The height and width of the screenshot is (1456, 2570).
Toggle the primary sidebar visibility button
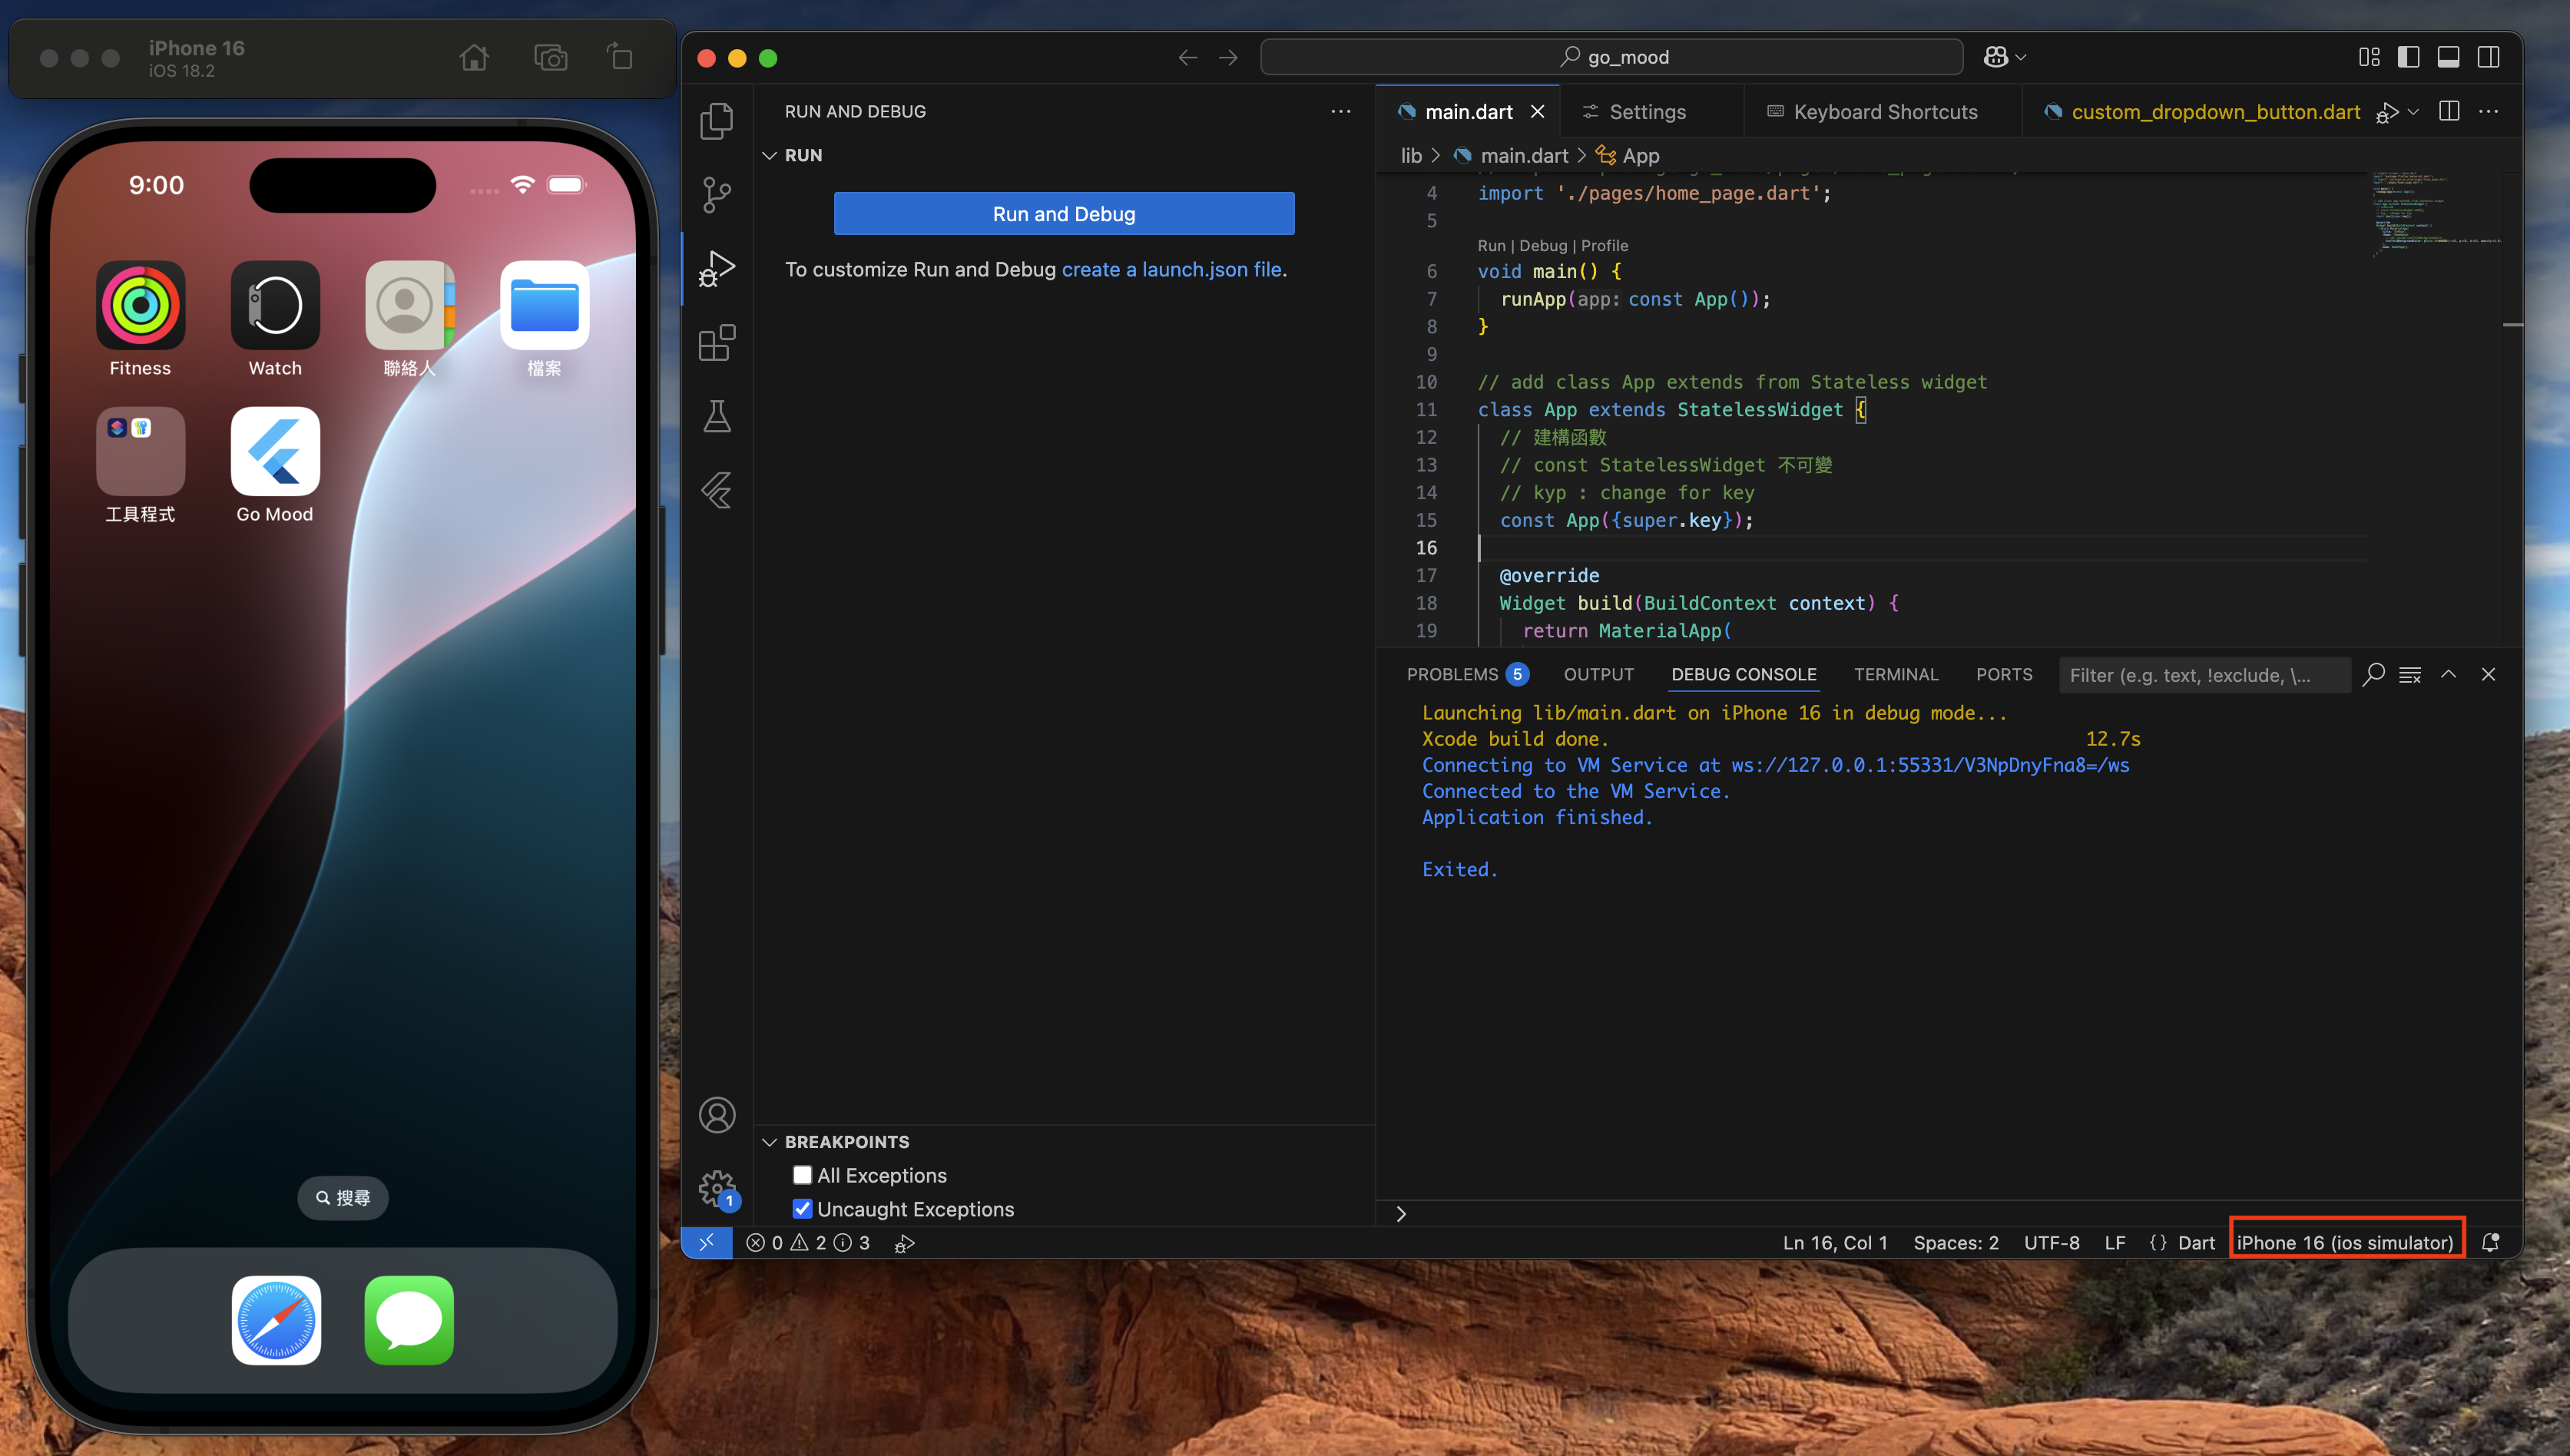[x=2408, y=57]
